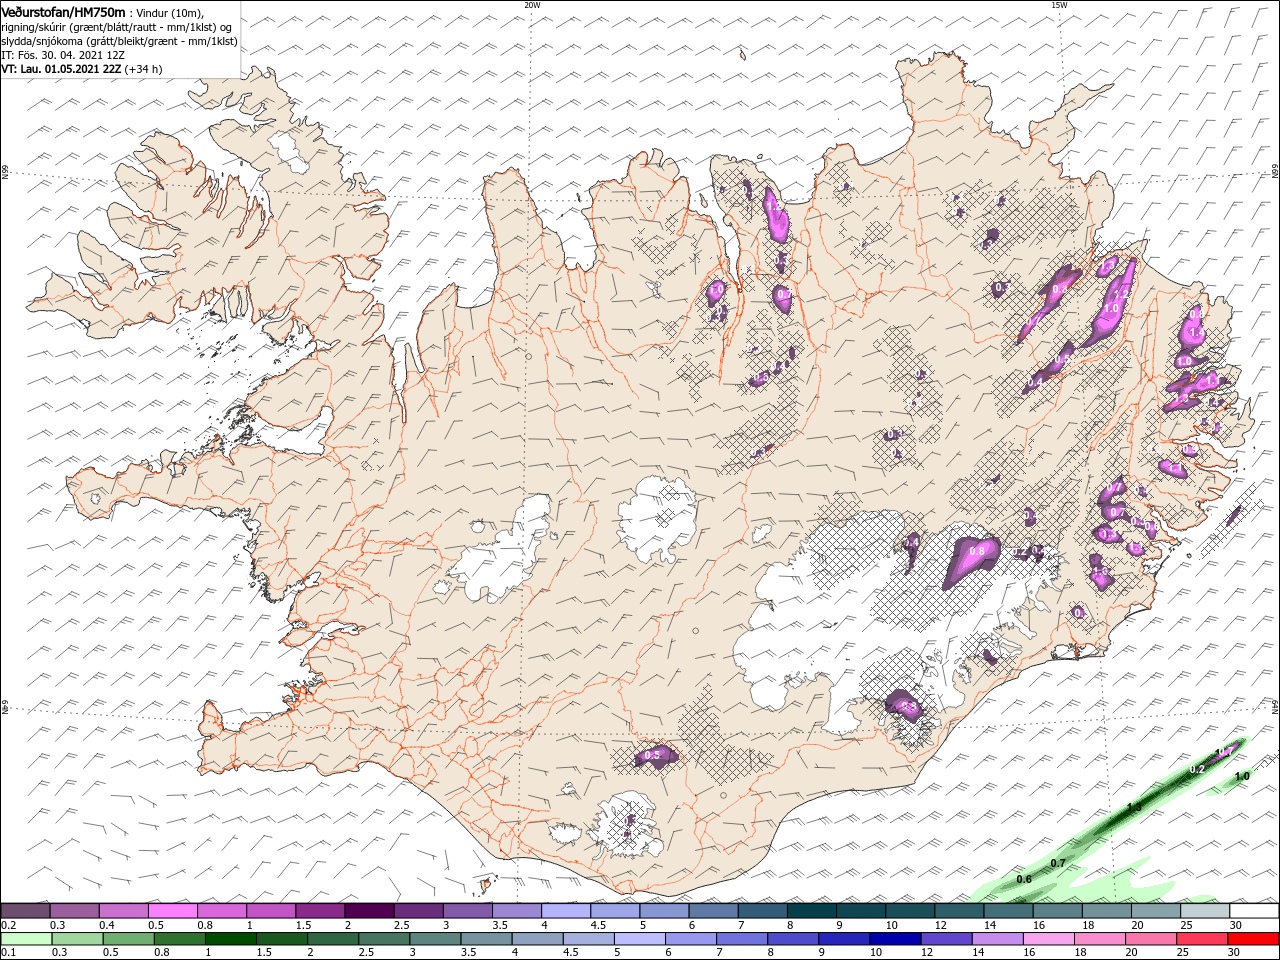Select the bright red 30 swatch in rain legend
The width and height of the screenshot is (1280, 960).
pyautogui.click(x=1254, y=939)
